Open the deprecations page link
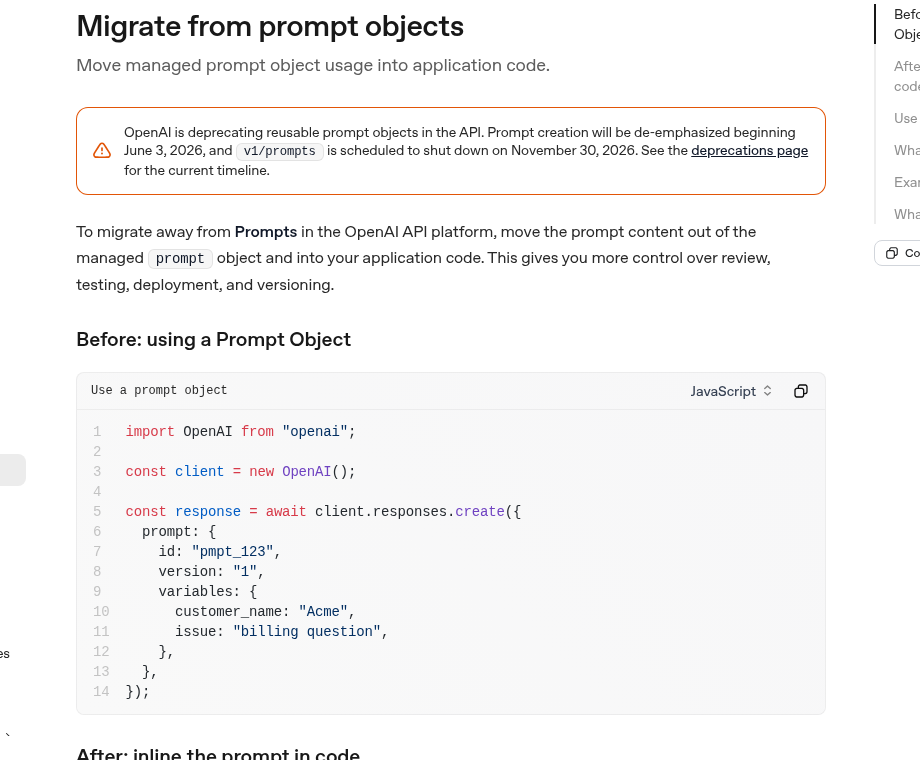Screen dimensions: 920x760 749,151
